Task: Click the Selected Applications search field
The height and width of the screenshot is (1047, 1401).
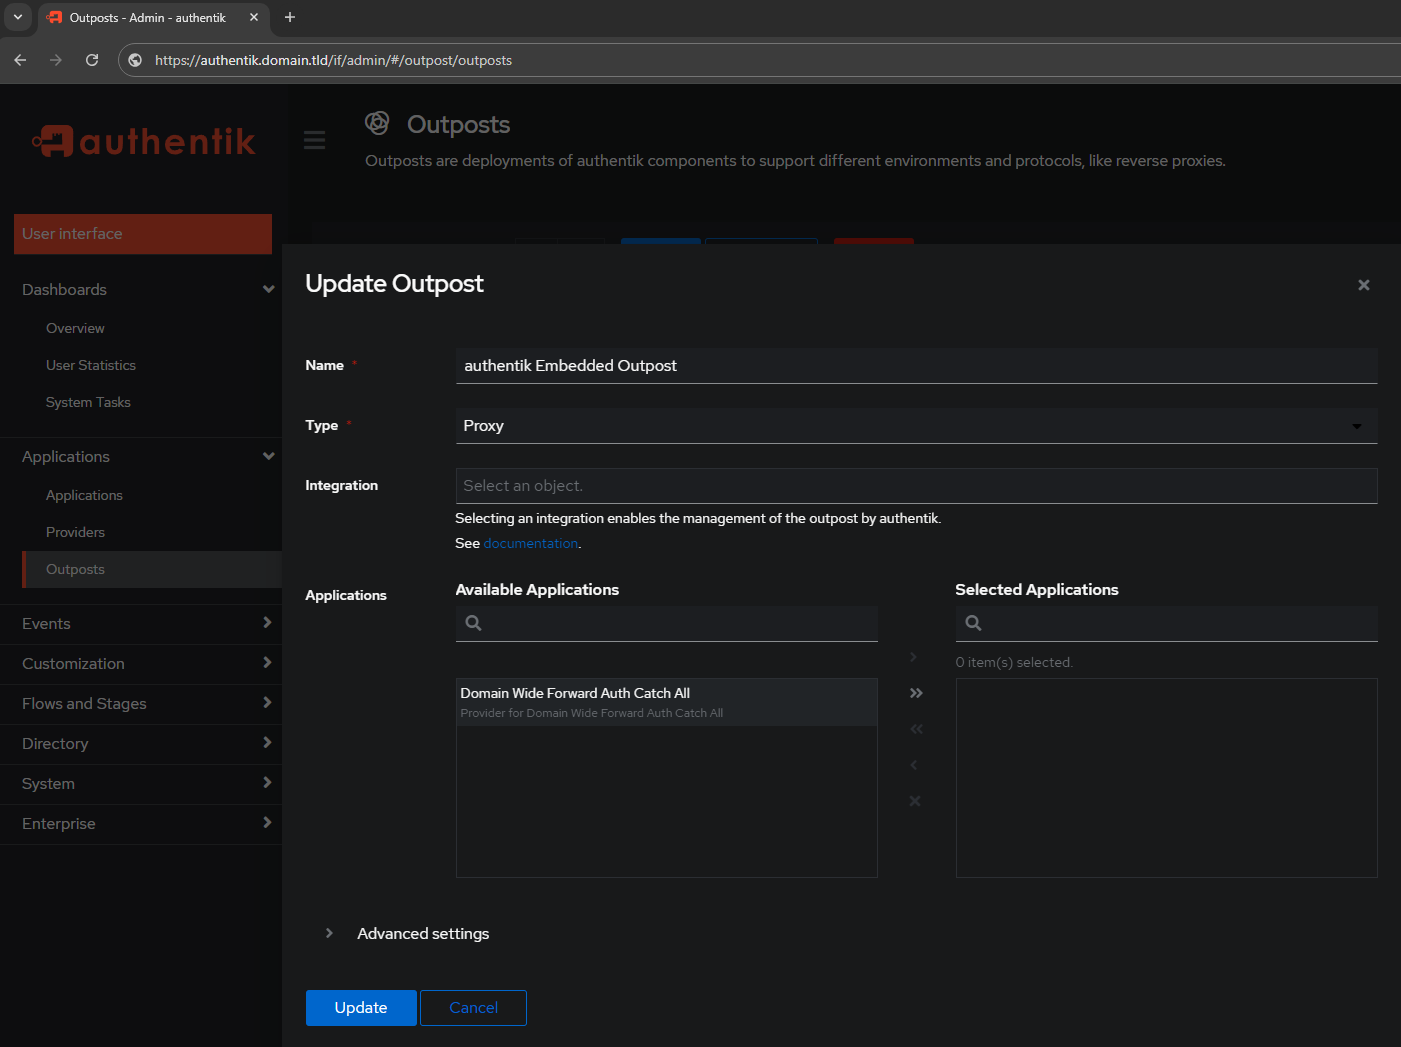Action: click(x=1167, y=623)
